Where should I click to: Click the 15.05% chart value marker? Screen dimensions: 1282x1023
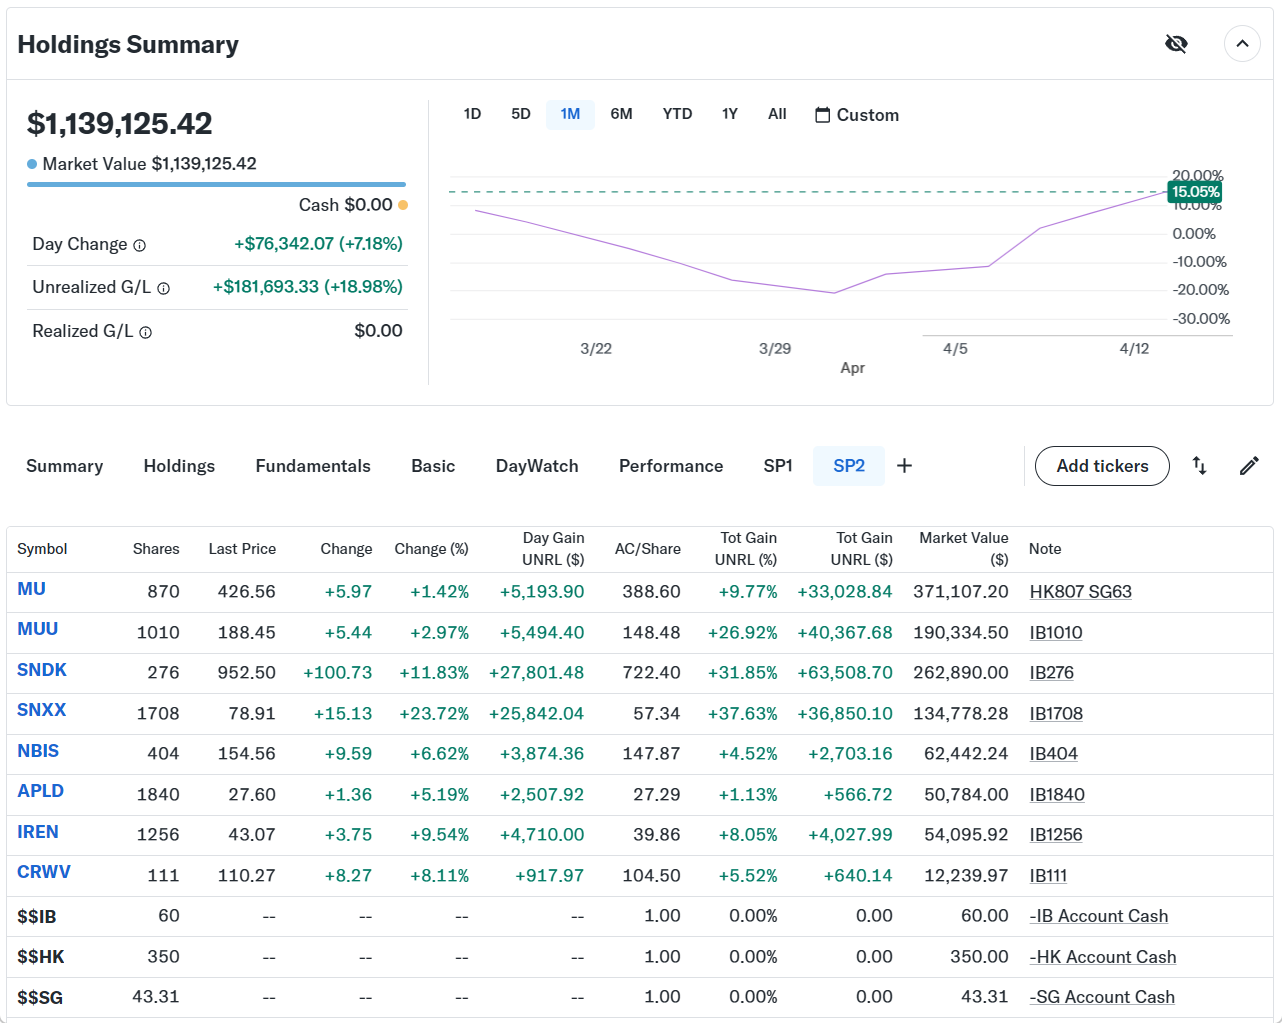coord(1195,192)
